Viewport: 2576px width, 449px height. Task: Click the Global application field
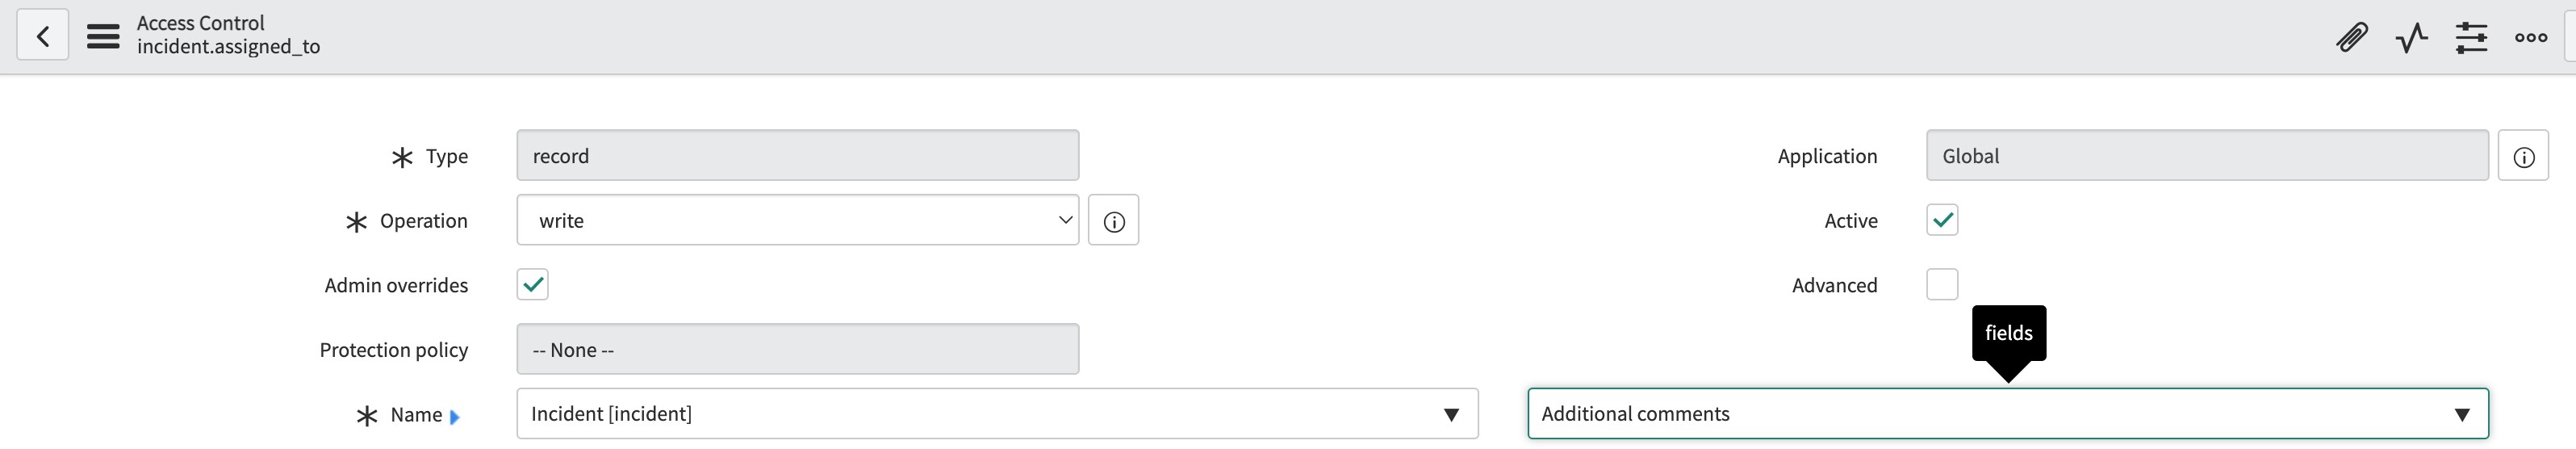point(2207,155)
